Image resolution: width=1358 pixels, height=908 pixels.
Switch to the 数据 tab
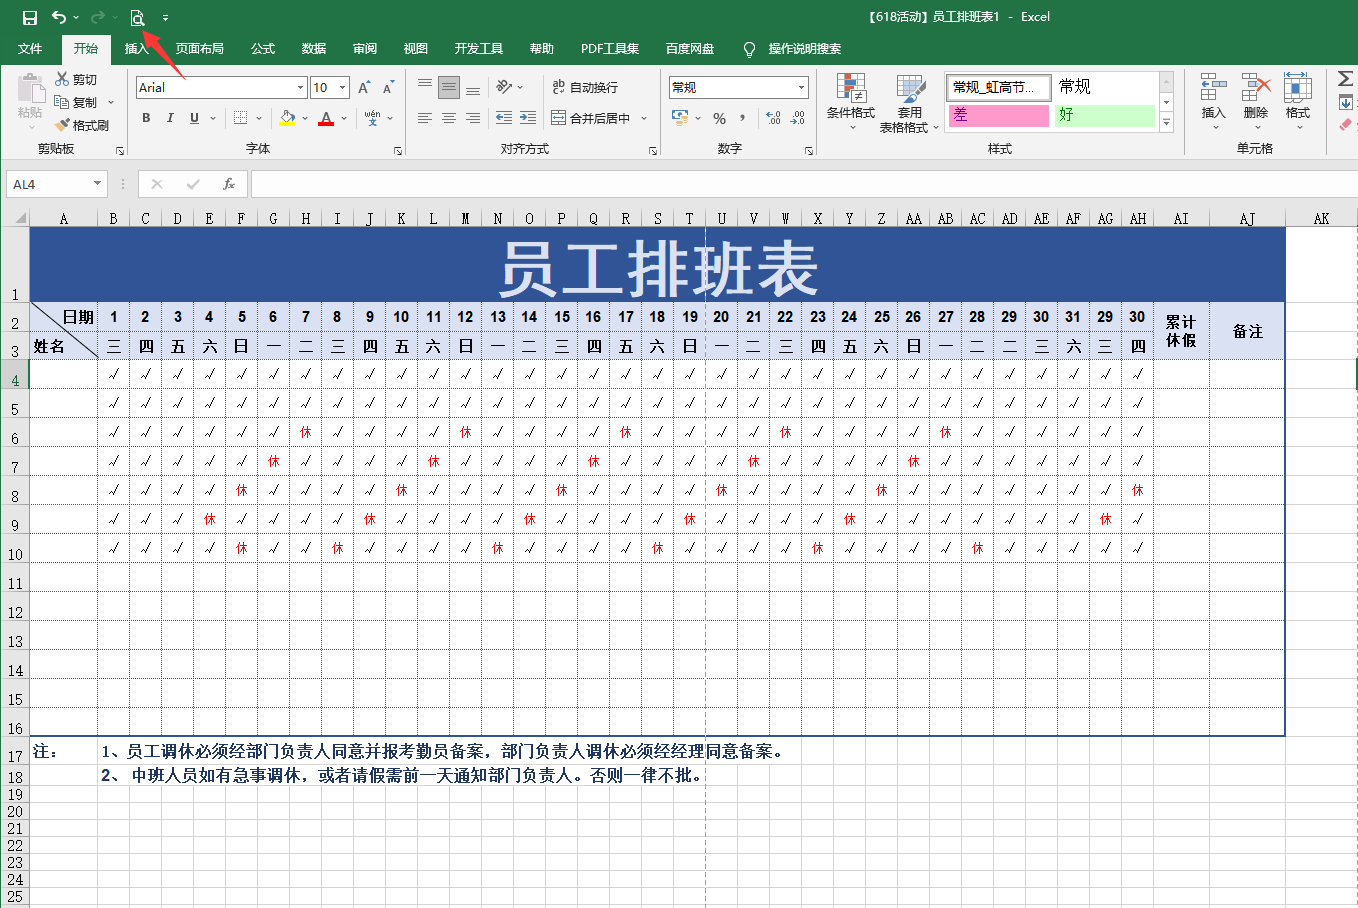pyautogui.click(x=314, y=49)
